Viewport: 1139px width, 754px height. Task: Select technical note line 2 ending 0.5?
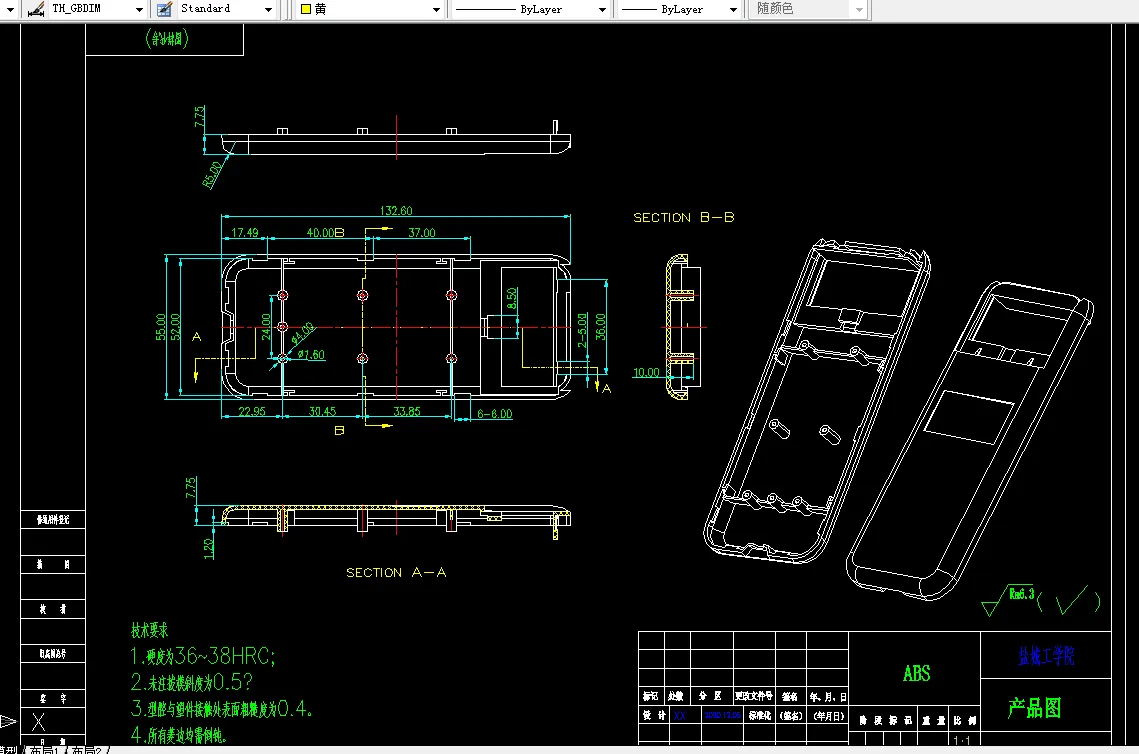click(x=192, y=682)
